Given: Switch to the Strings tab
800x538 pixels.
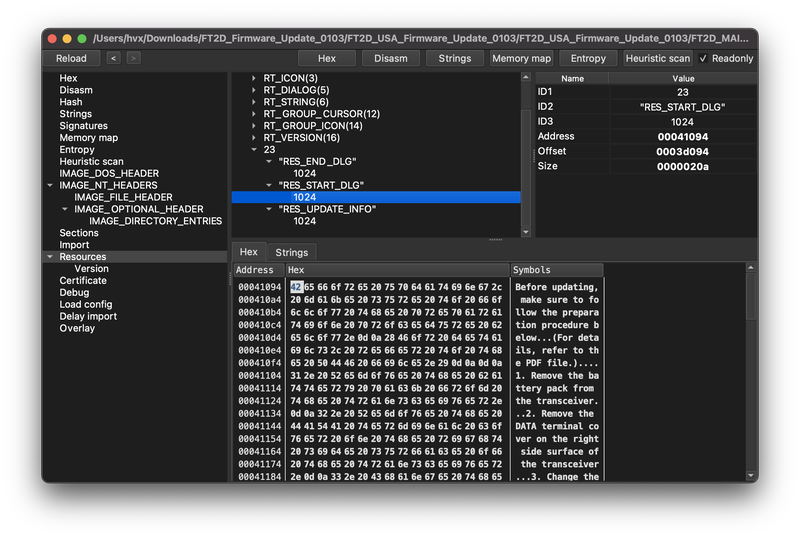Looking at the screenshot, I should point(291,253).
